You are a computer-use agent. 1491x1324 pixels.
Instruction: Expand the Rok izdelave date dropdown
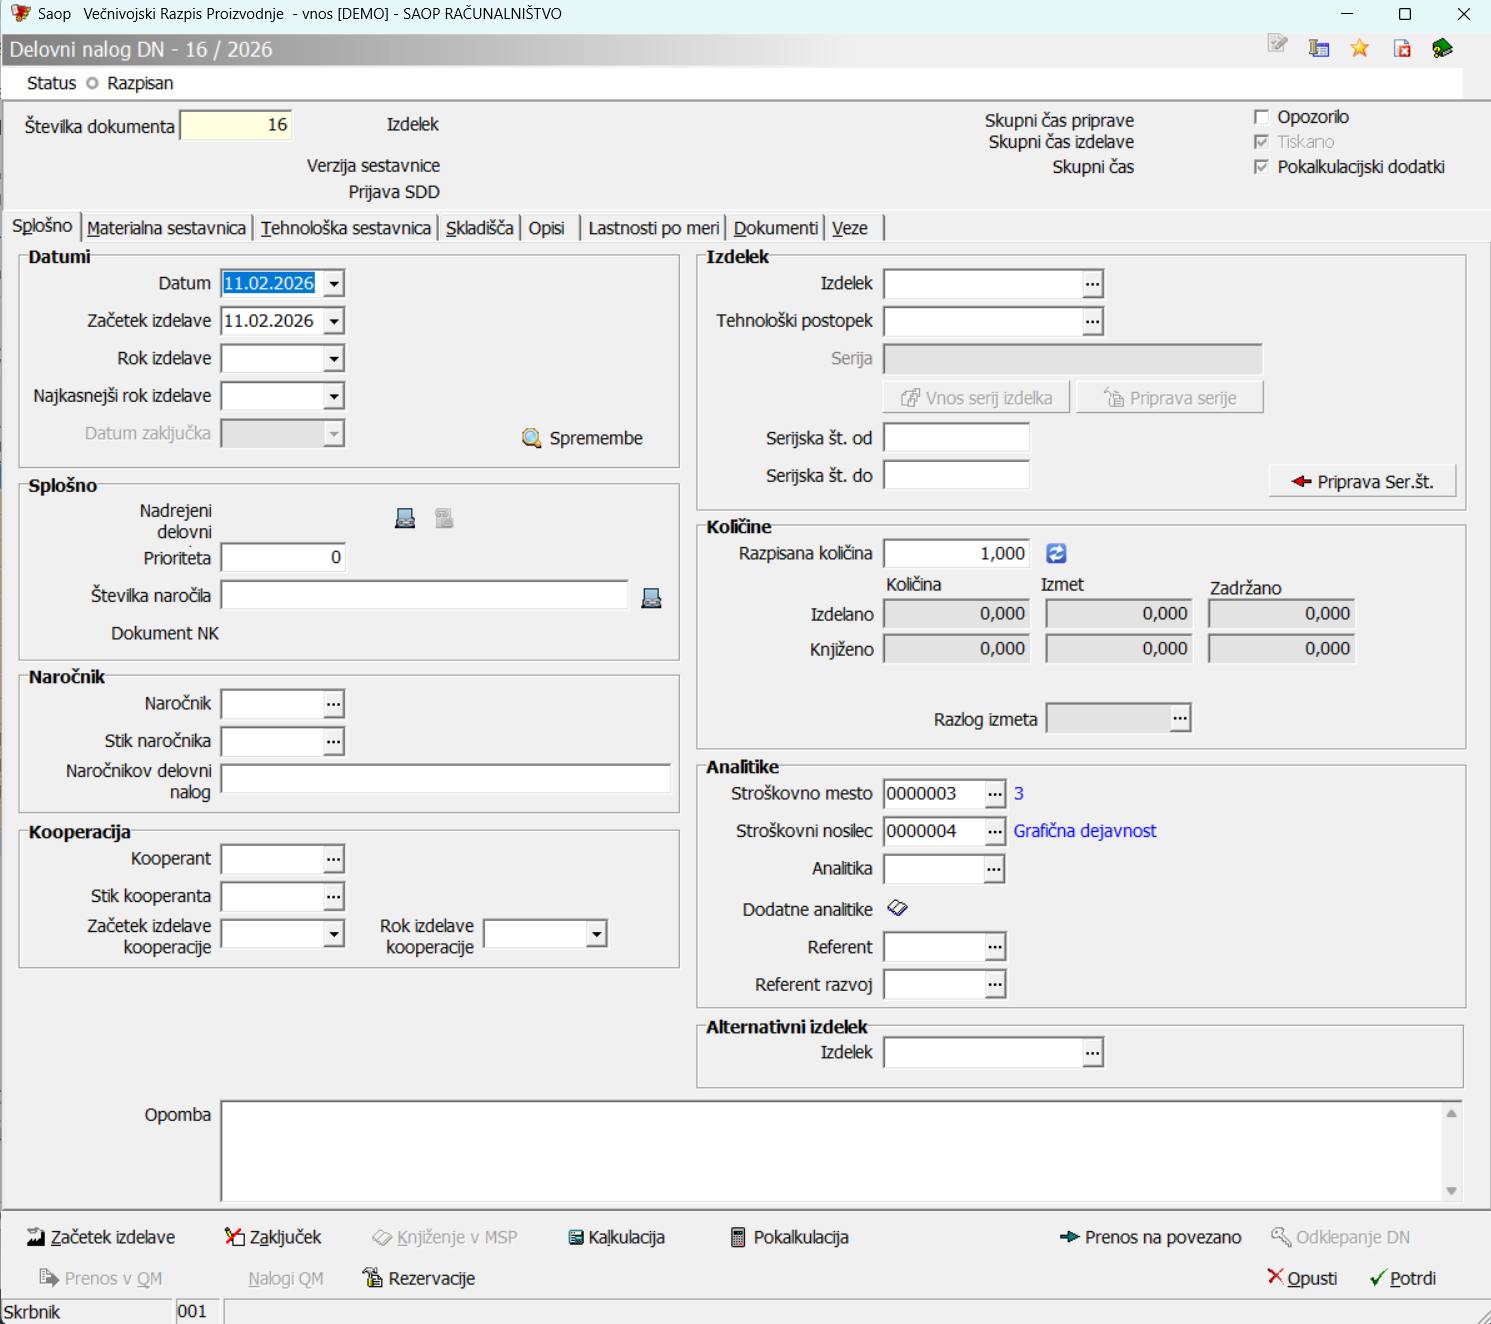click(334, 359)
